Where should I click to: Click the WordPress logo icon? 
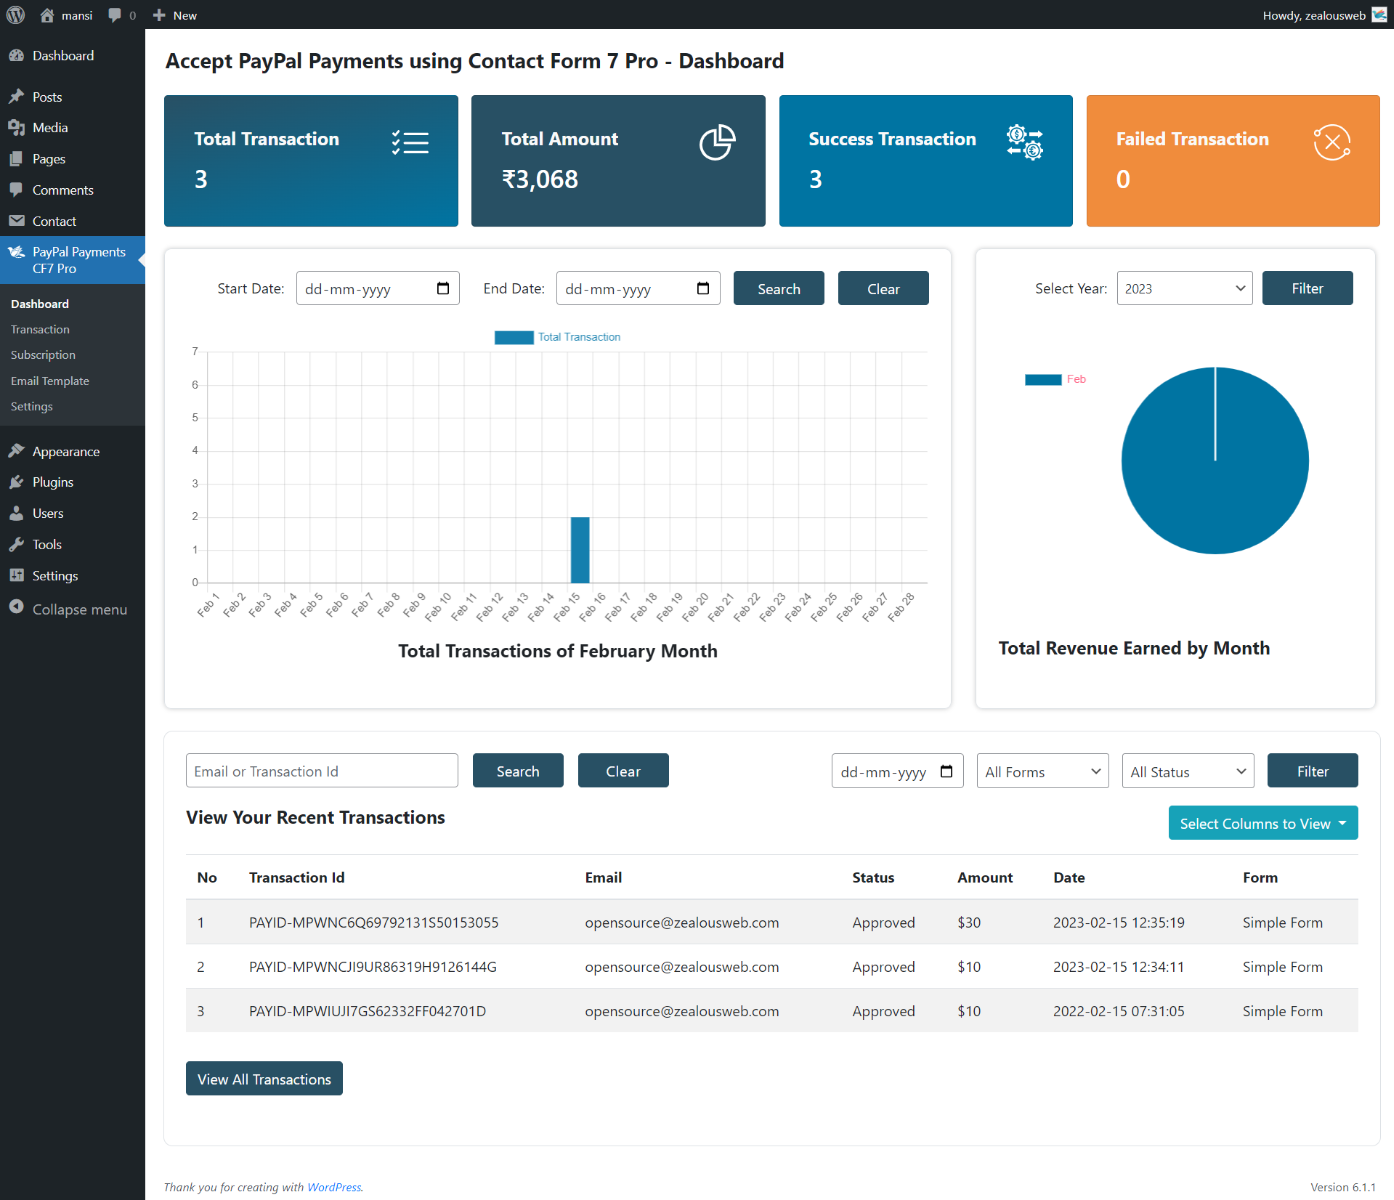click(x=16, y=15)
